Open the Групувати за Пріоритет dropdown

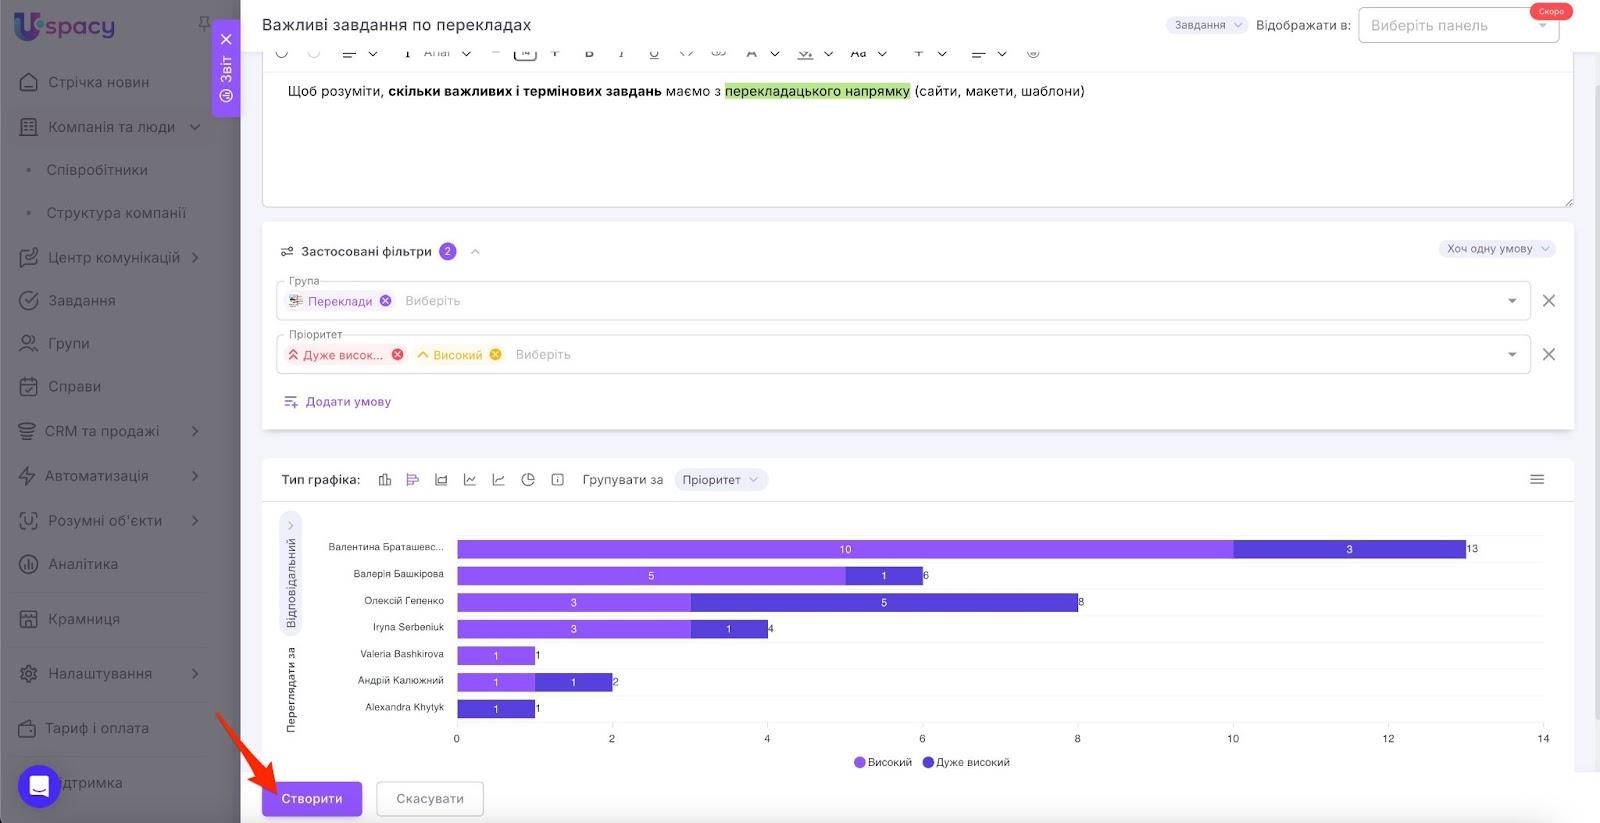(x=720, y=480)
